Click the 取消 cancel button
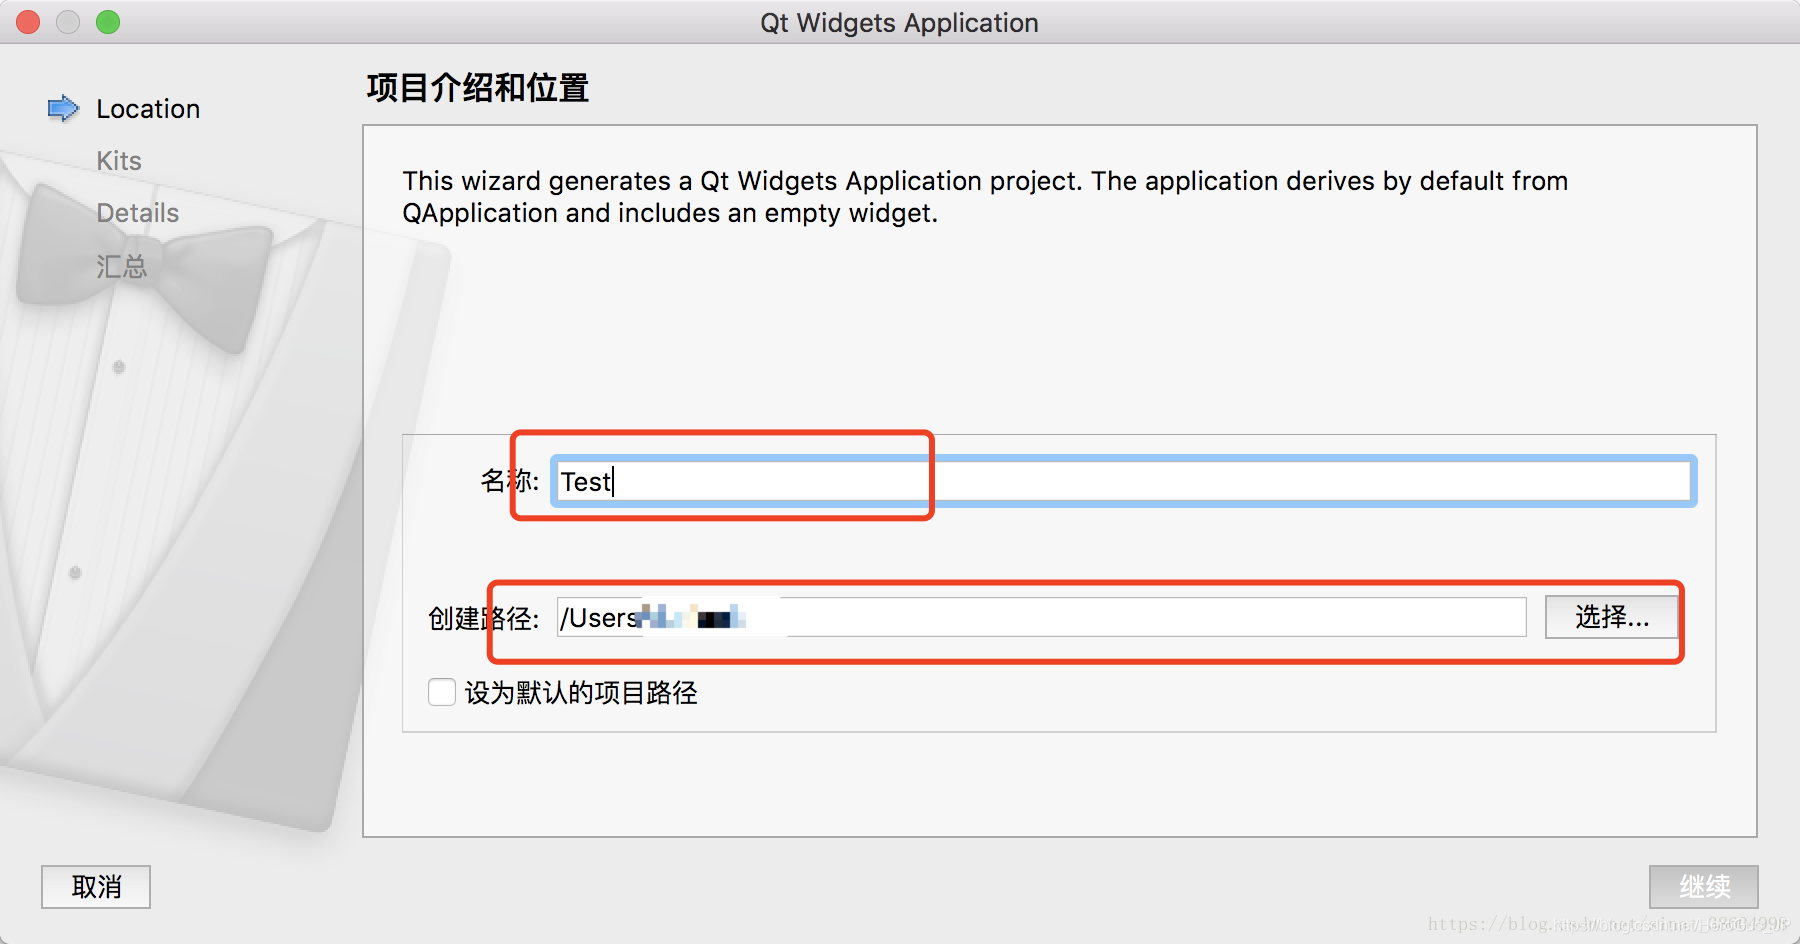This screenshot has width=1800, height=944. coord(96,887)
